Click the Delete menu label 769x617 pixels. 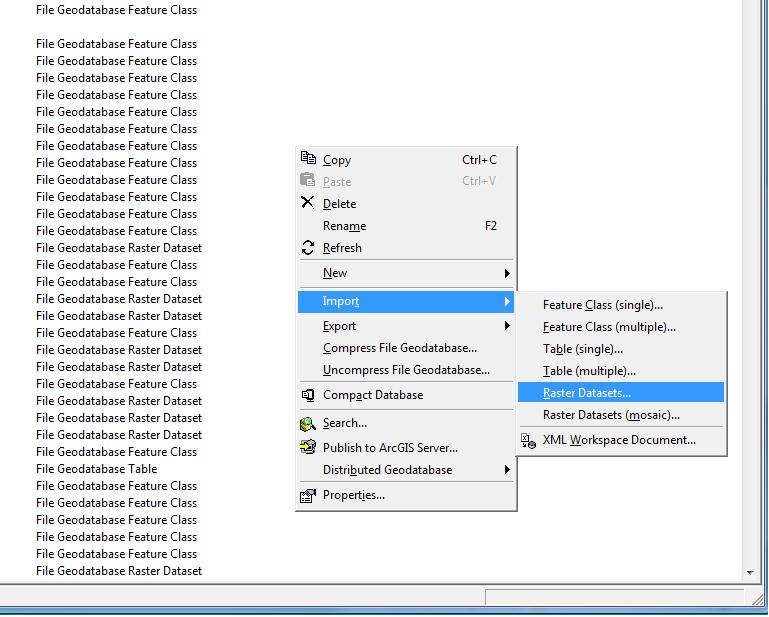[x=339, y=204]
